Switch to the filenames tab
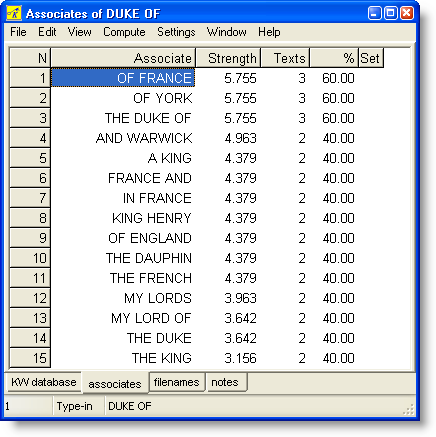Viewport: 436px width, 437px height. click(x=177, y=382)
